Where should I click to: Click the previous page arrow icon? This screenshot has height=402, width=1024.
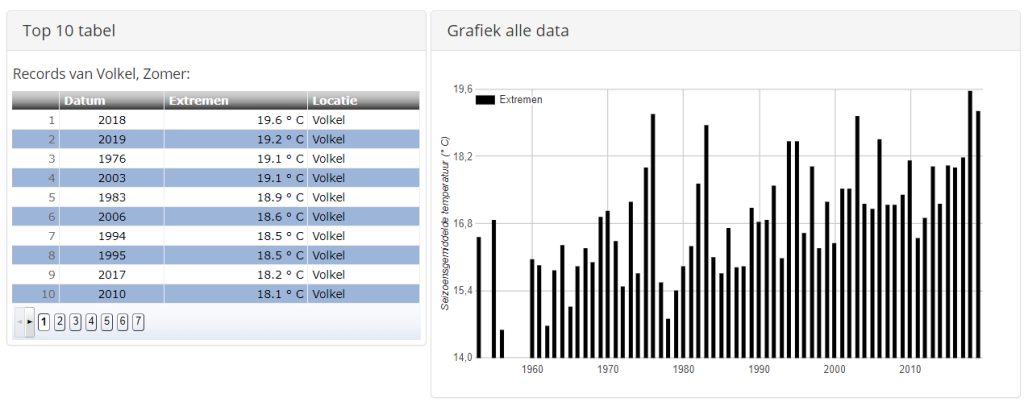[x=20, y=322]
